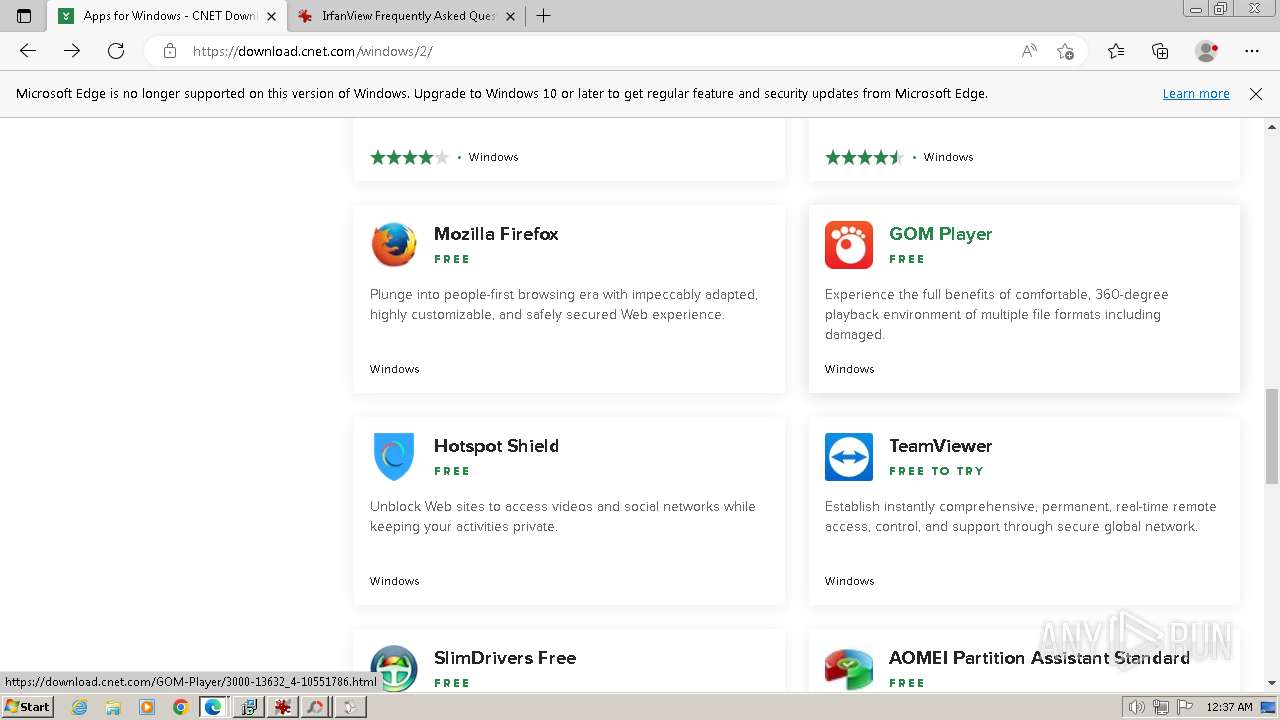Open the SlimDrivers Free app icon

click(x=394, y=668)
